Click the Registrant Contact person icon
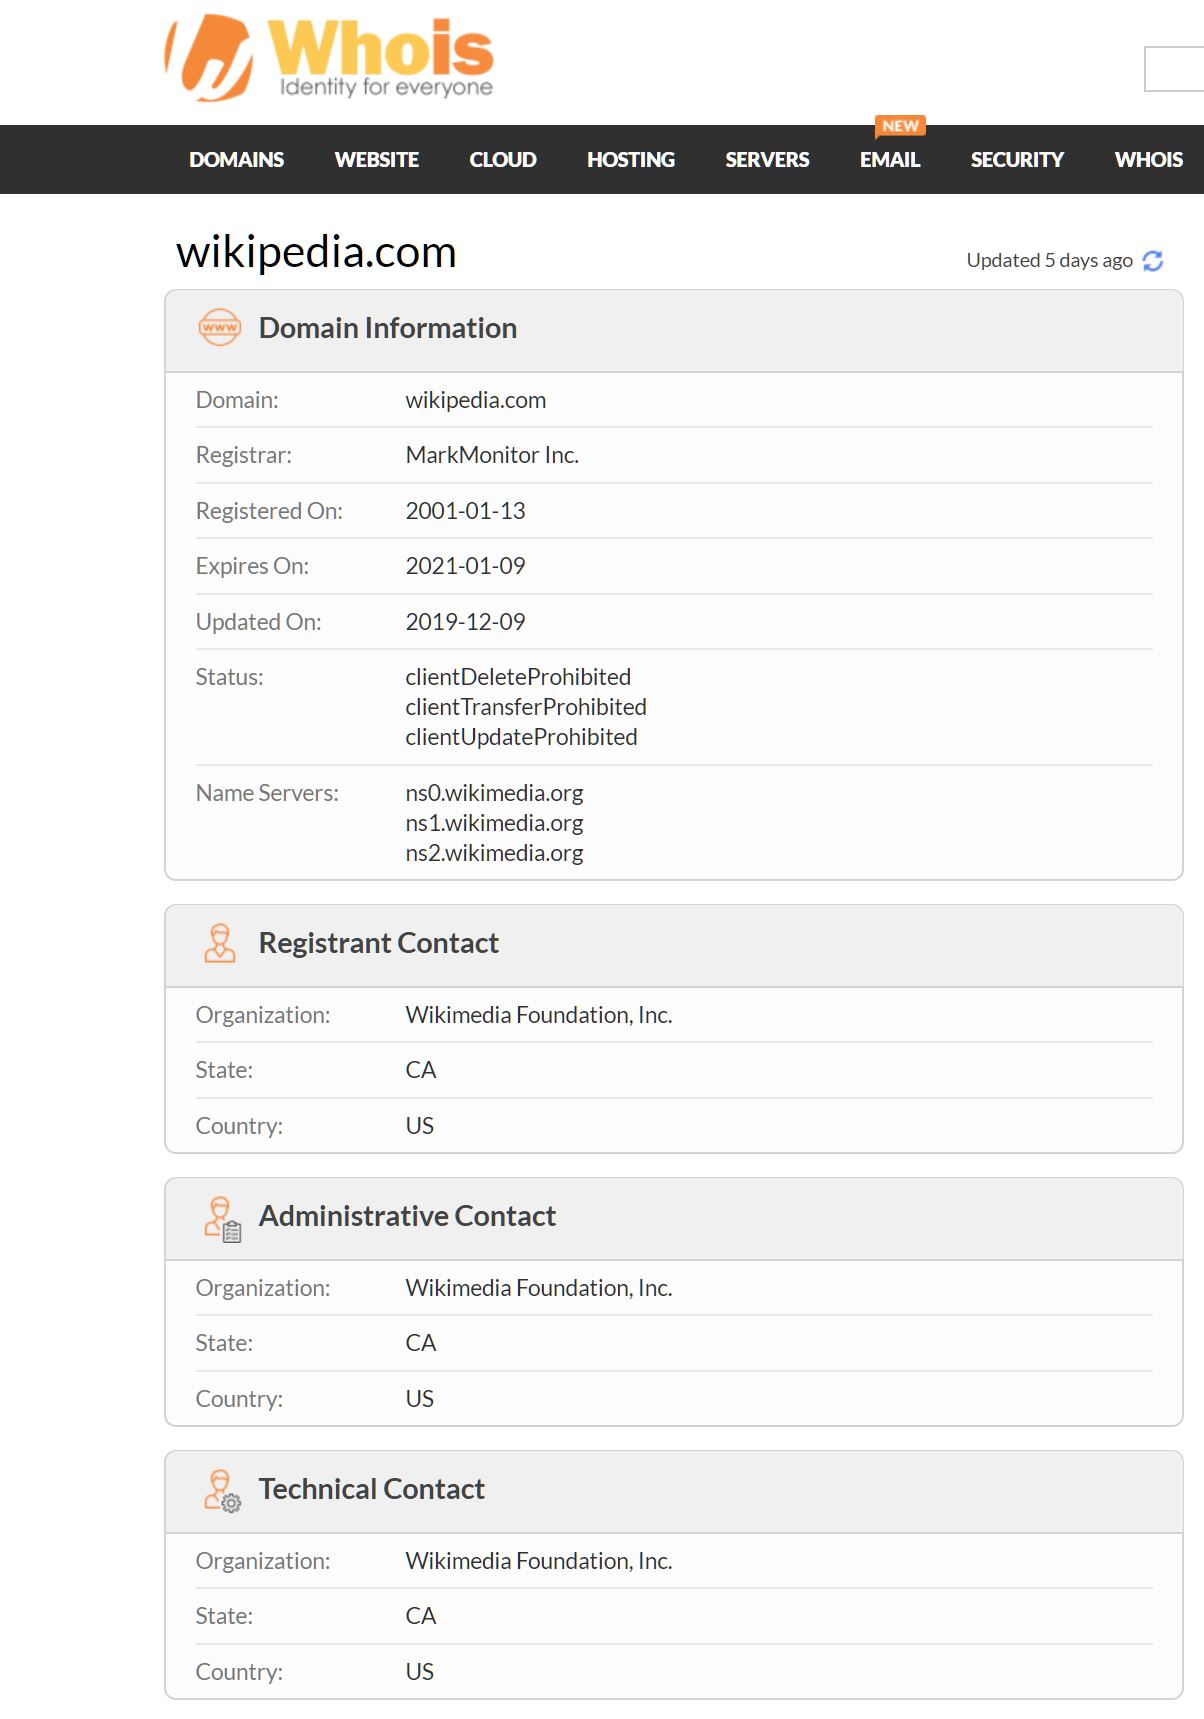1204x1719 pixels. click(220, 943)
